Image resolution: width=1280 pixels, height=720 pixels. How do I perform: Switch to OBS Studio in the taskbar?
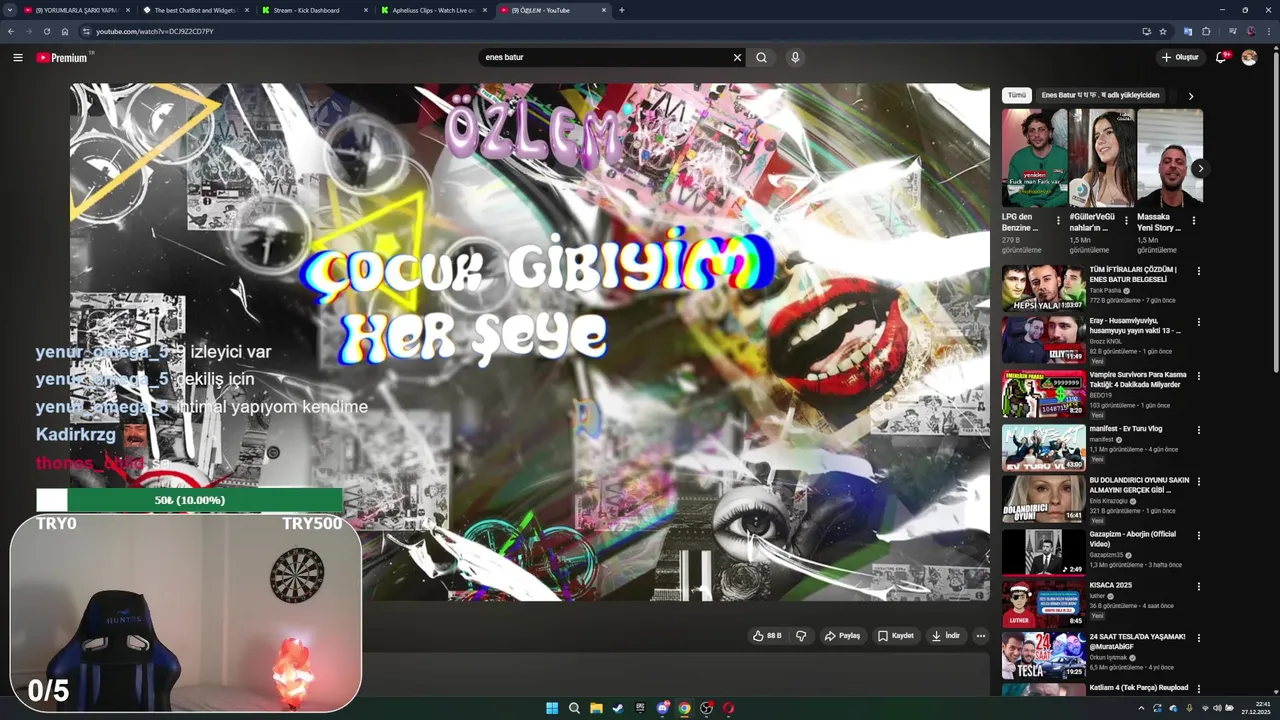706,708
